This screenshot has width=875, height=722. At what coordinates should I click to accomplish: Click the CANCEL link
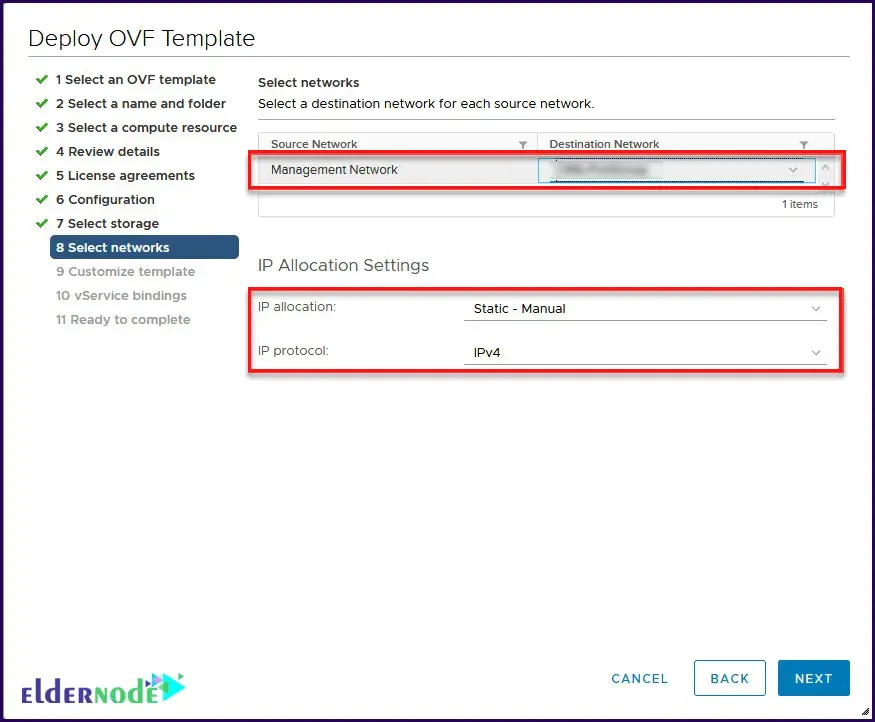click(x=639, y=678)
